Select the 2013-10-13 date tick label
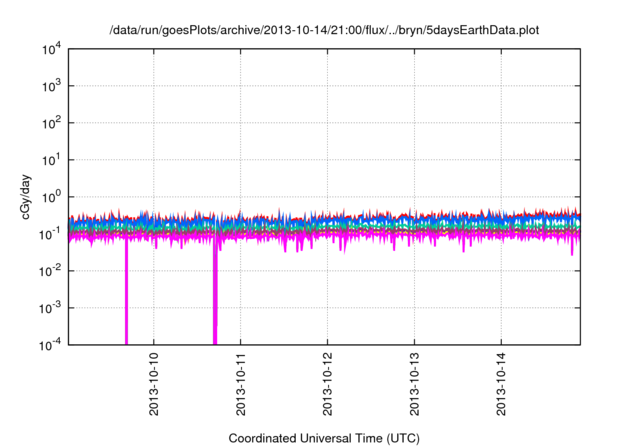Image resolution: width=640 pixels, height=448 pixels. pos(414,384)
